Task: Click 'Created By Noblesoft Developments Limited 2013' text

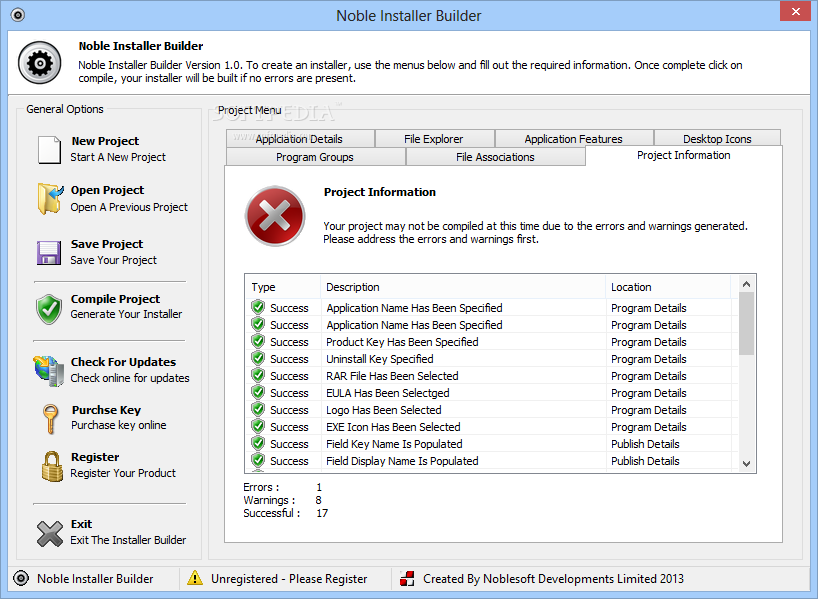Action: coord(554,579)
